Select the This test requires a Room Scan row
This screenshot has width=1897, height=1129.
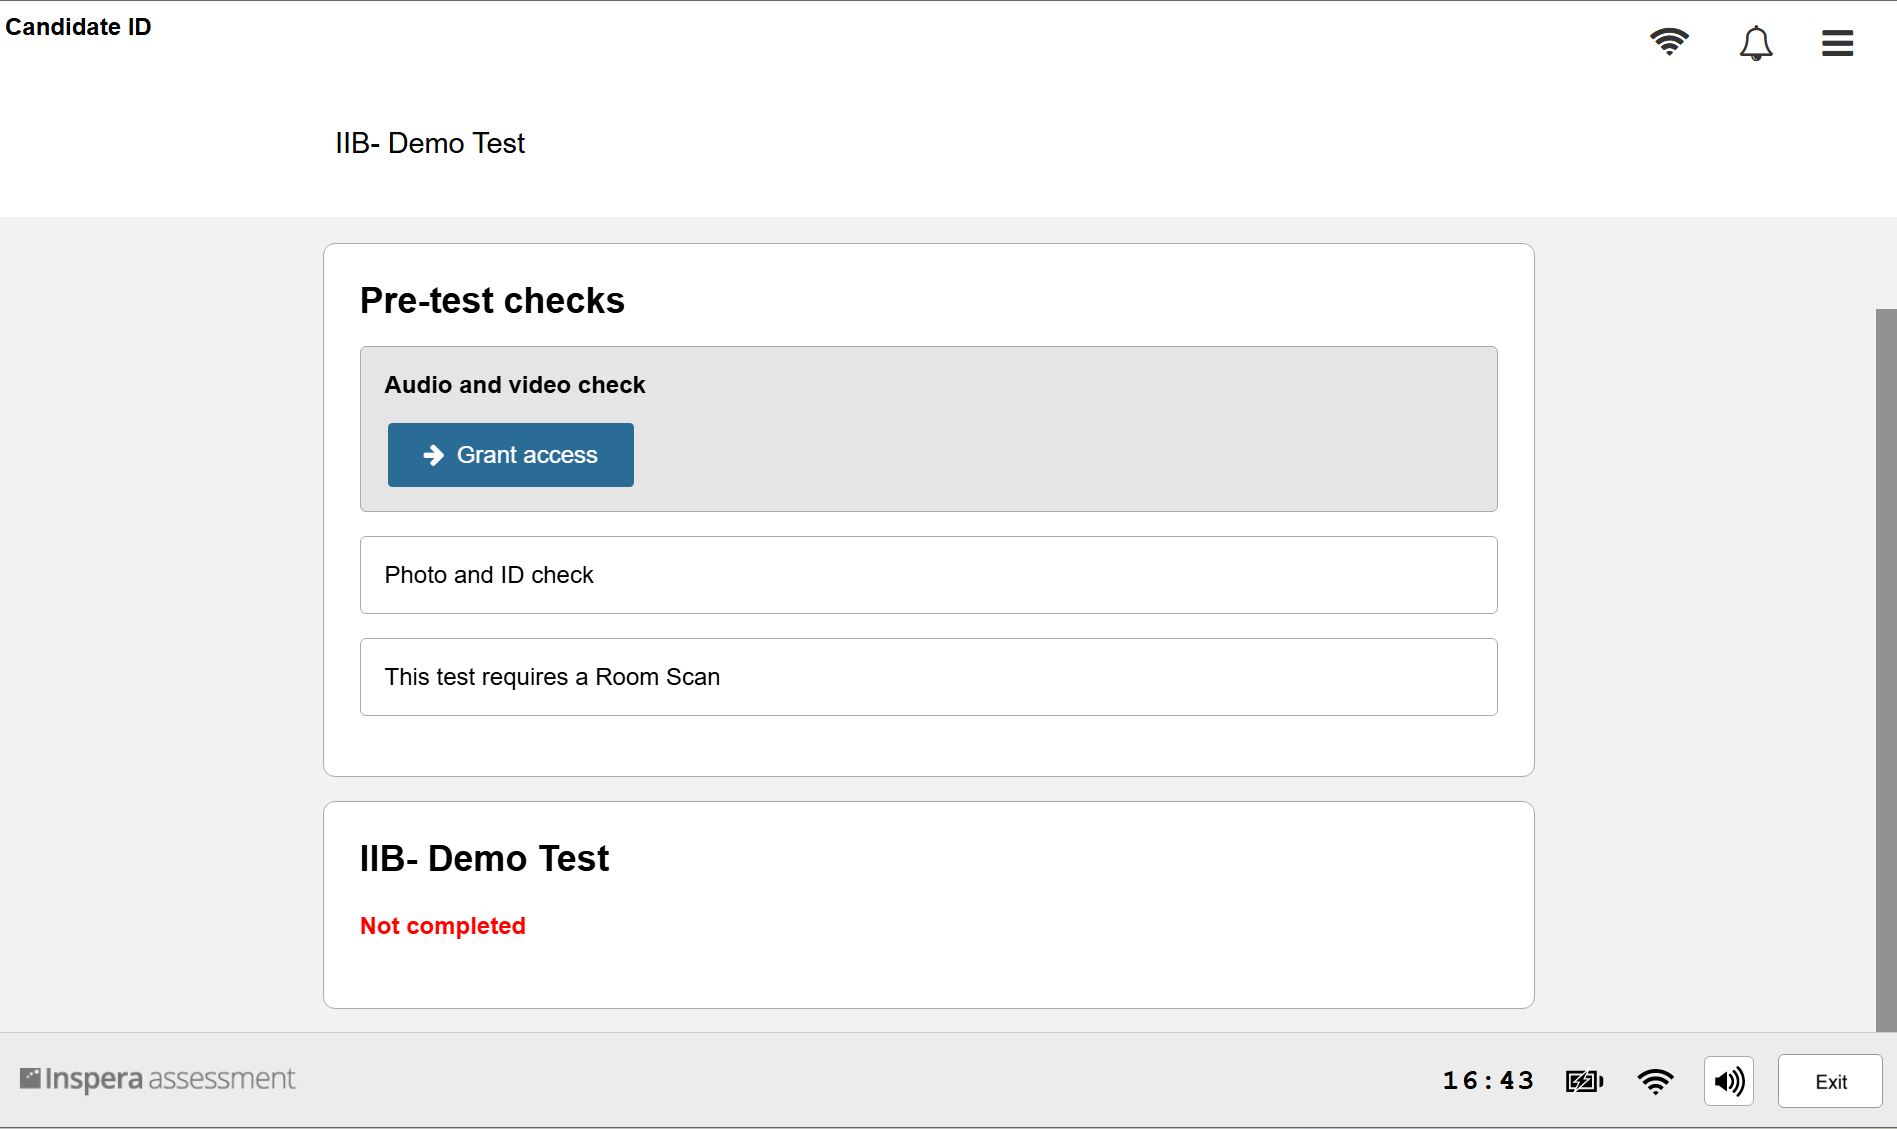928,677
